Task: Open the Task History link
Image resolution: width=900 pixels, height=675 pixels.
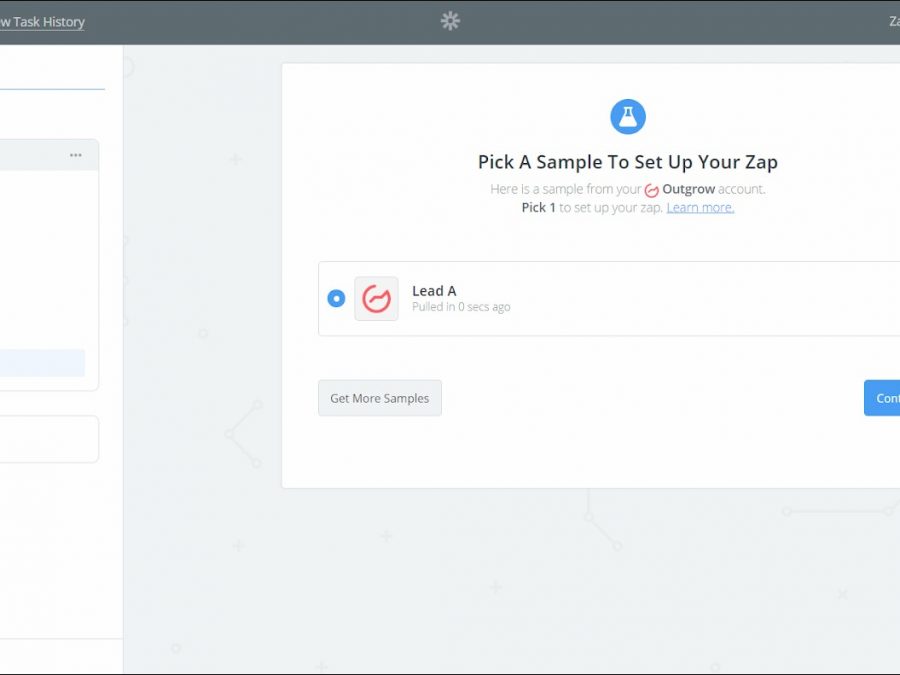Action: point(42,22)
